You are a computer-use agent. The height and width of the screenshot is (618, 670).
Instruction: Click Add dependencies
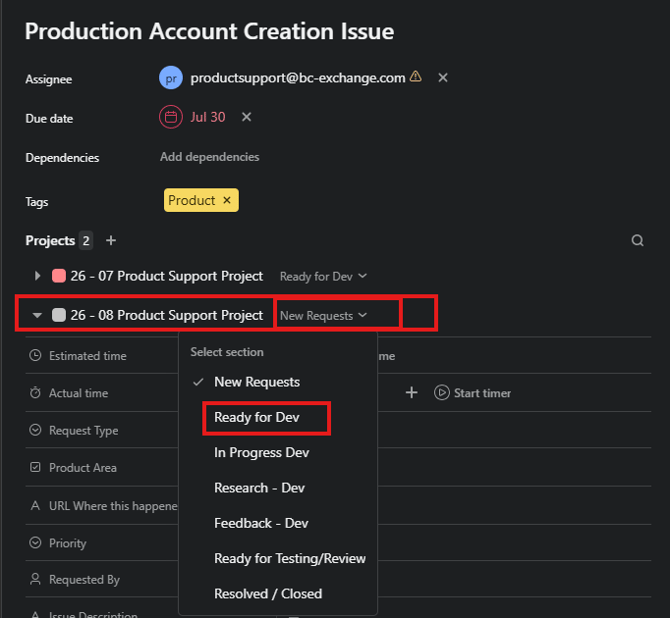[209, 157]
